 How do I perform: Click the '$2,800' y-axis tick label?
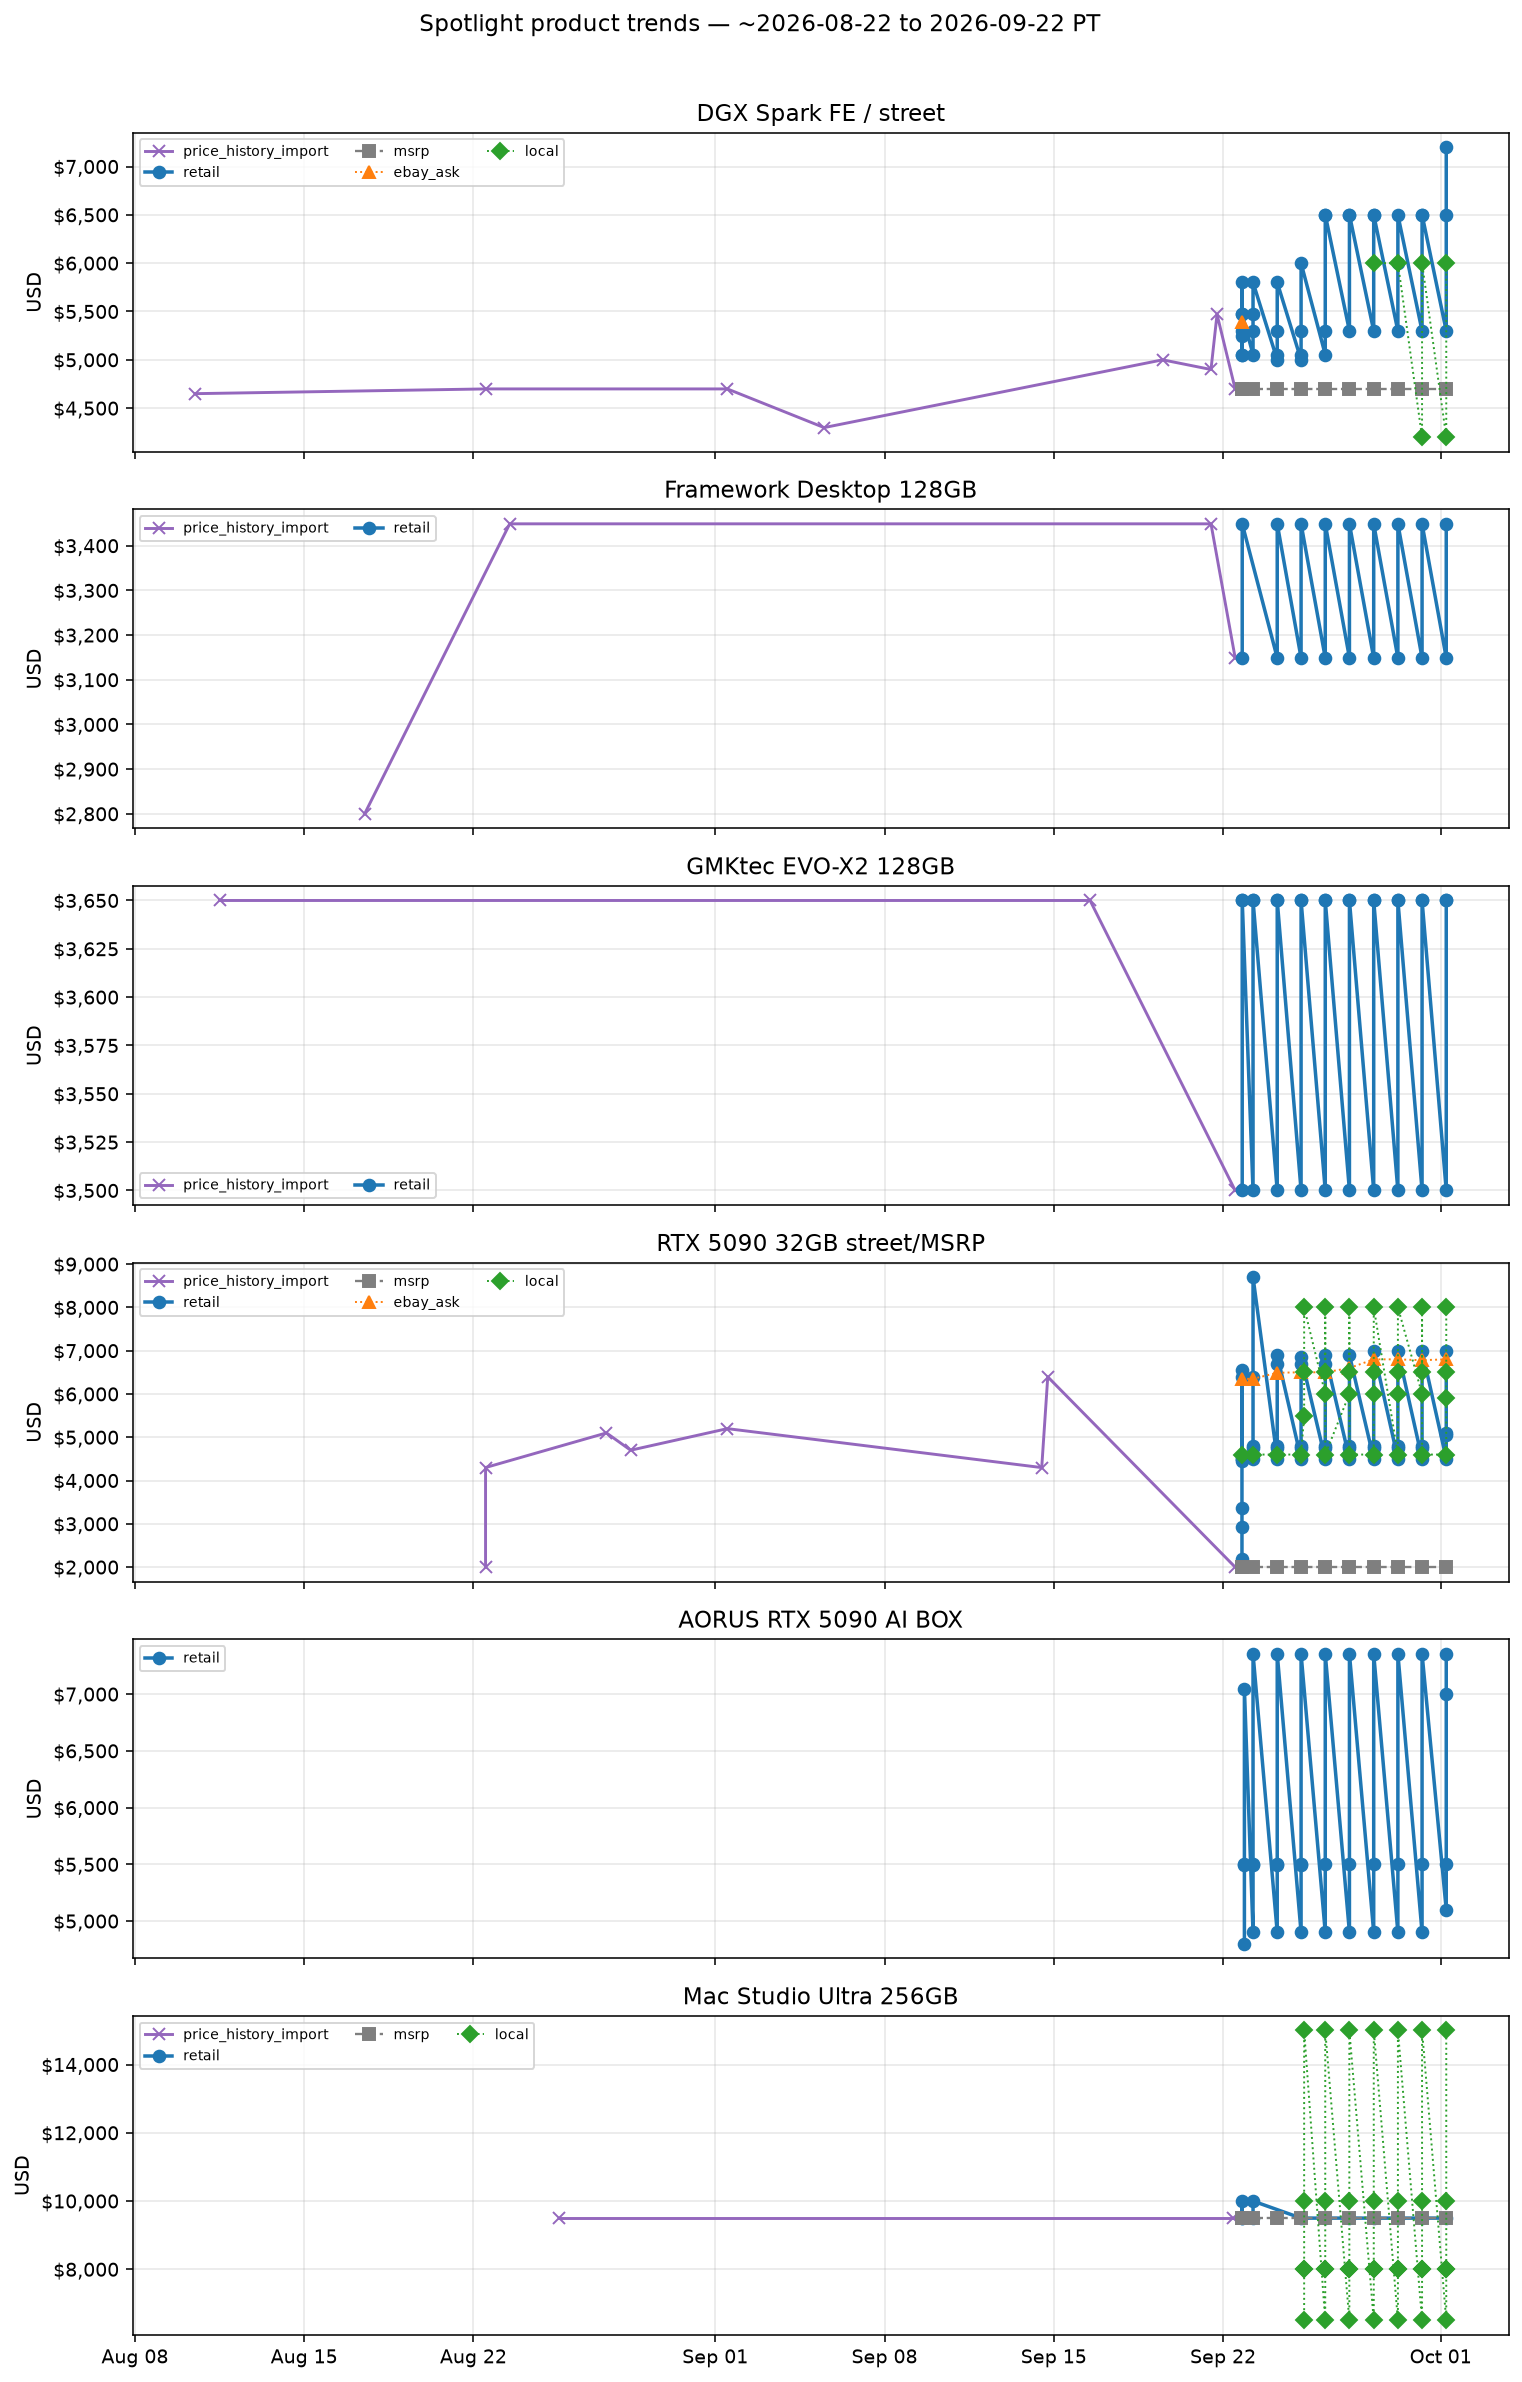click(x=86, y=814)
